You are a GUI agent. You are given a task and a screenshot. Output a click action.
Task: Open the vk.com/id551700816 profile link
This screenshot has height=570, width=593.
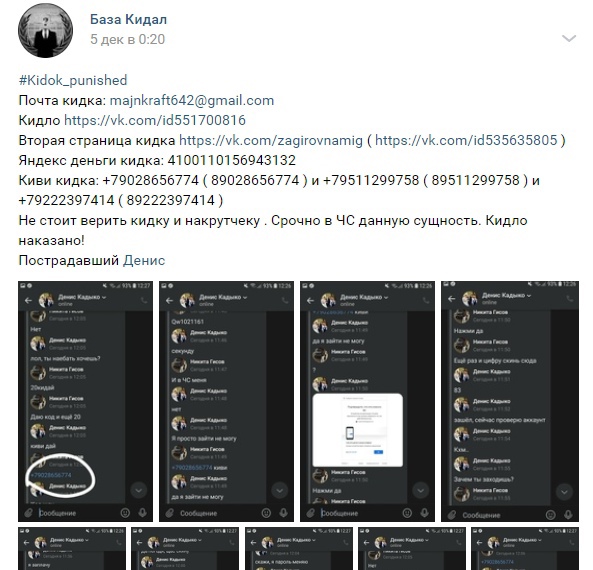click(155, 120)
